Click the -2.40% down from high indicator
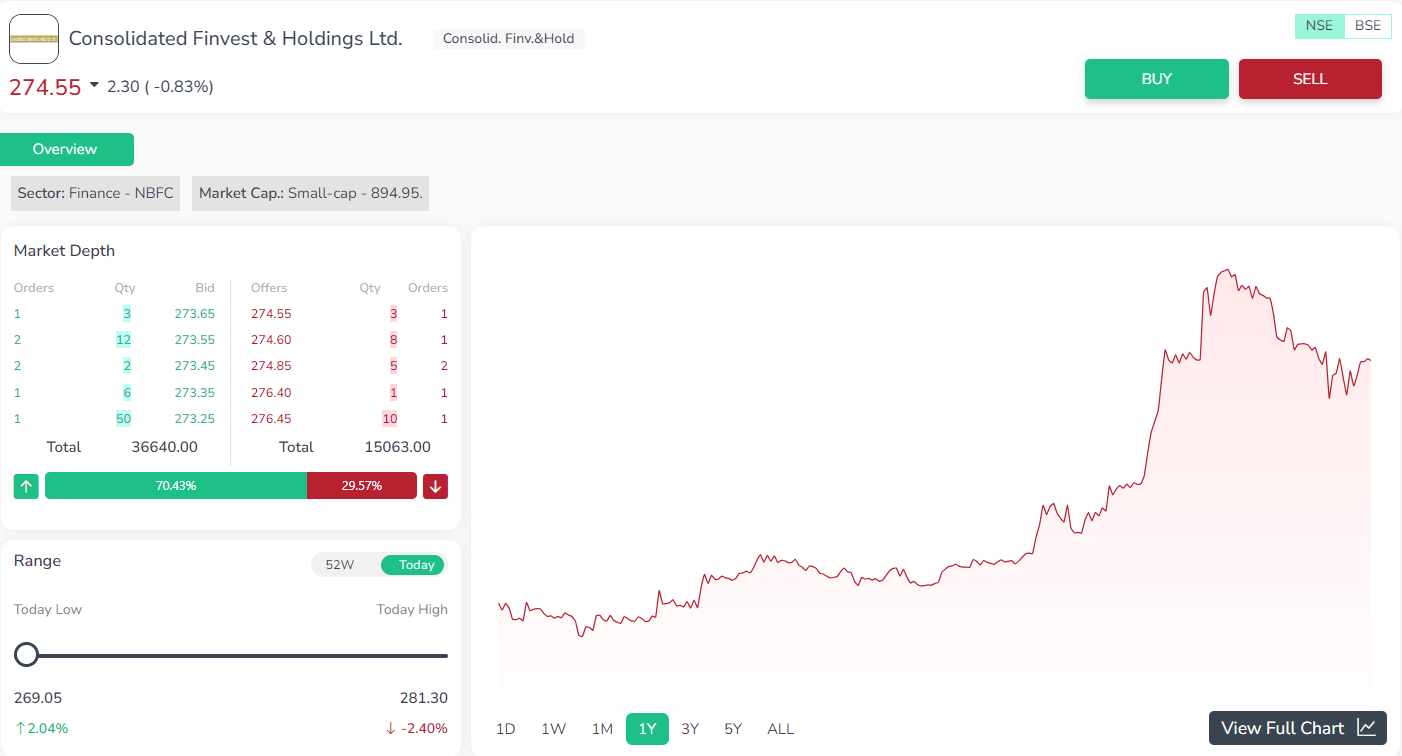 (416, 728)
